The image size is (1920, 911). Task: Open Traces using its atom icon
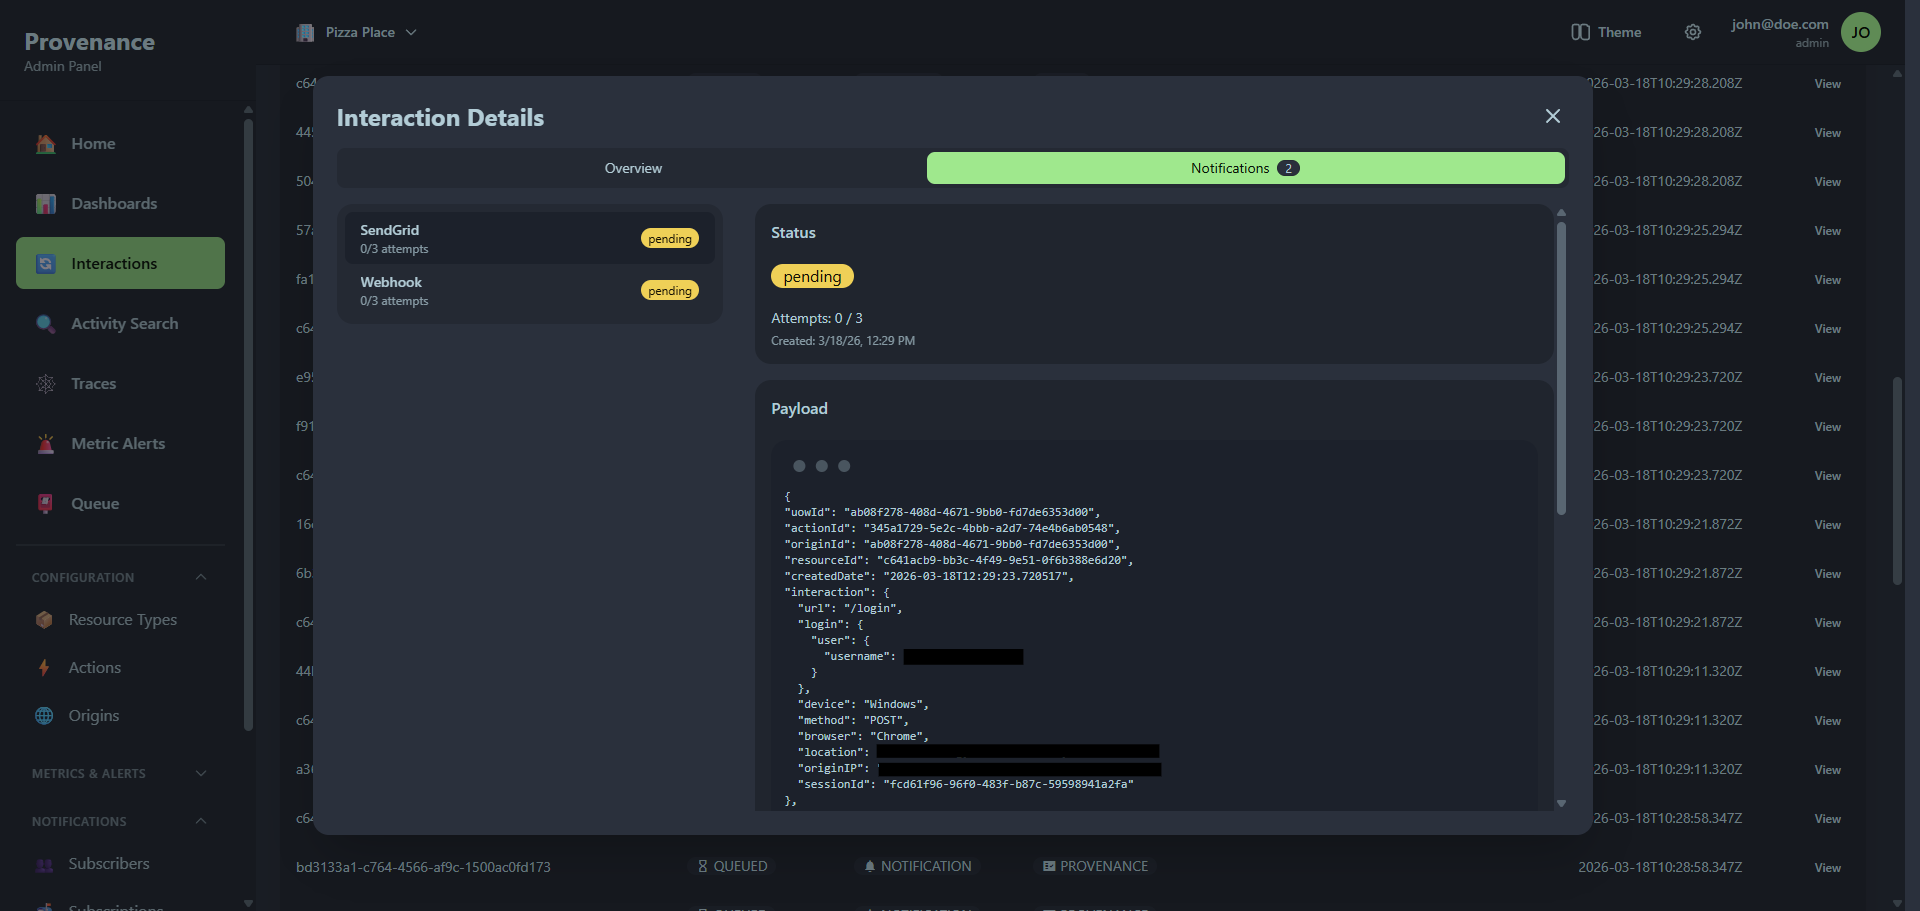tap(46, 384)
